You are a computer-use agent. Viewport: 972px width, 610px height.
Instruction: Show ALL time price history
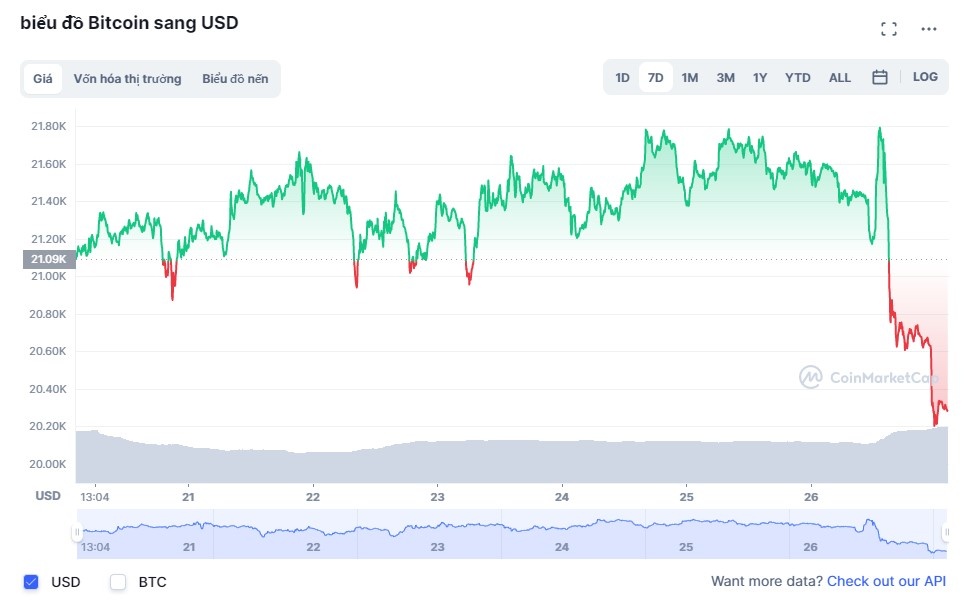coord(840,77)
